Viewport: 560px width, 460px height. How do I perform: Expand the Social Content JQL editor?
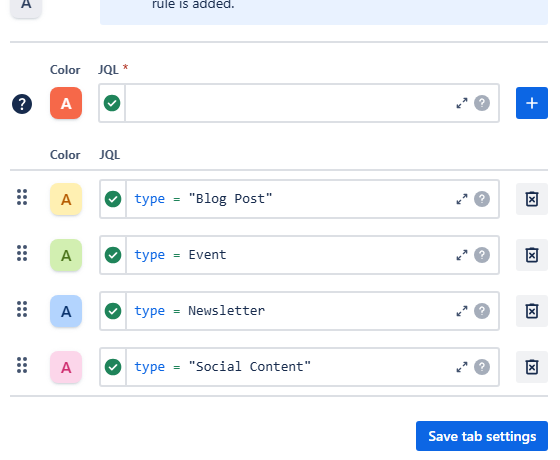click(x=462, y=367)
